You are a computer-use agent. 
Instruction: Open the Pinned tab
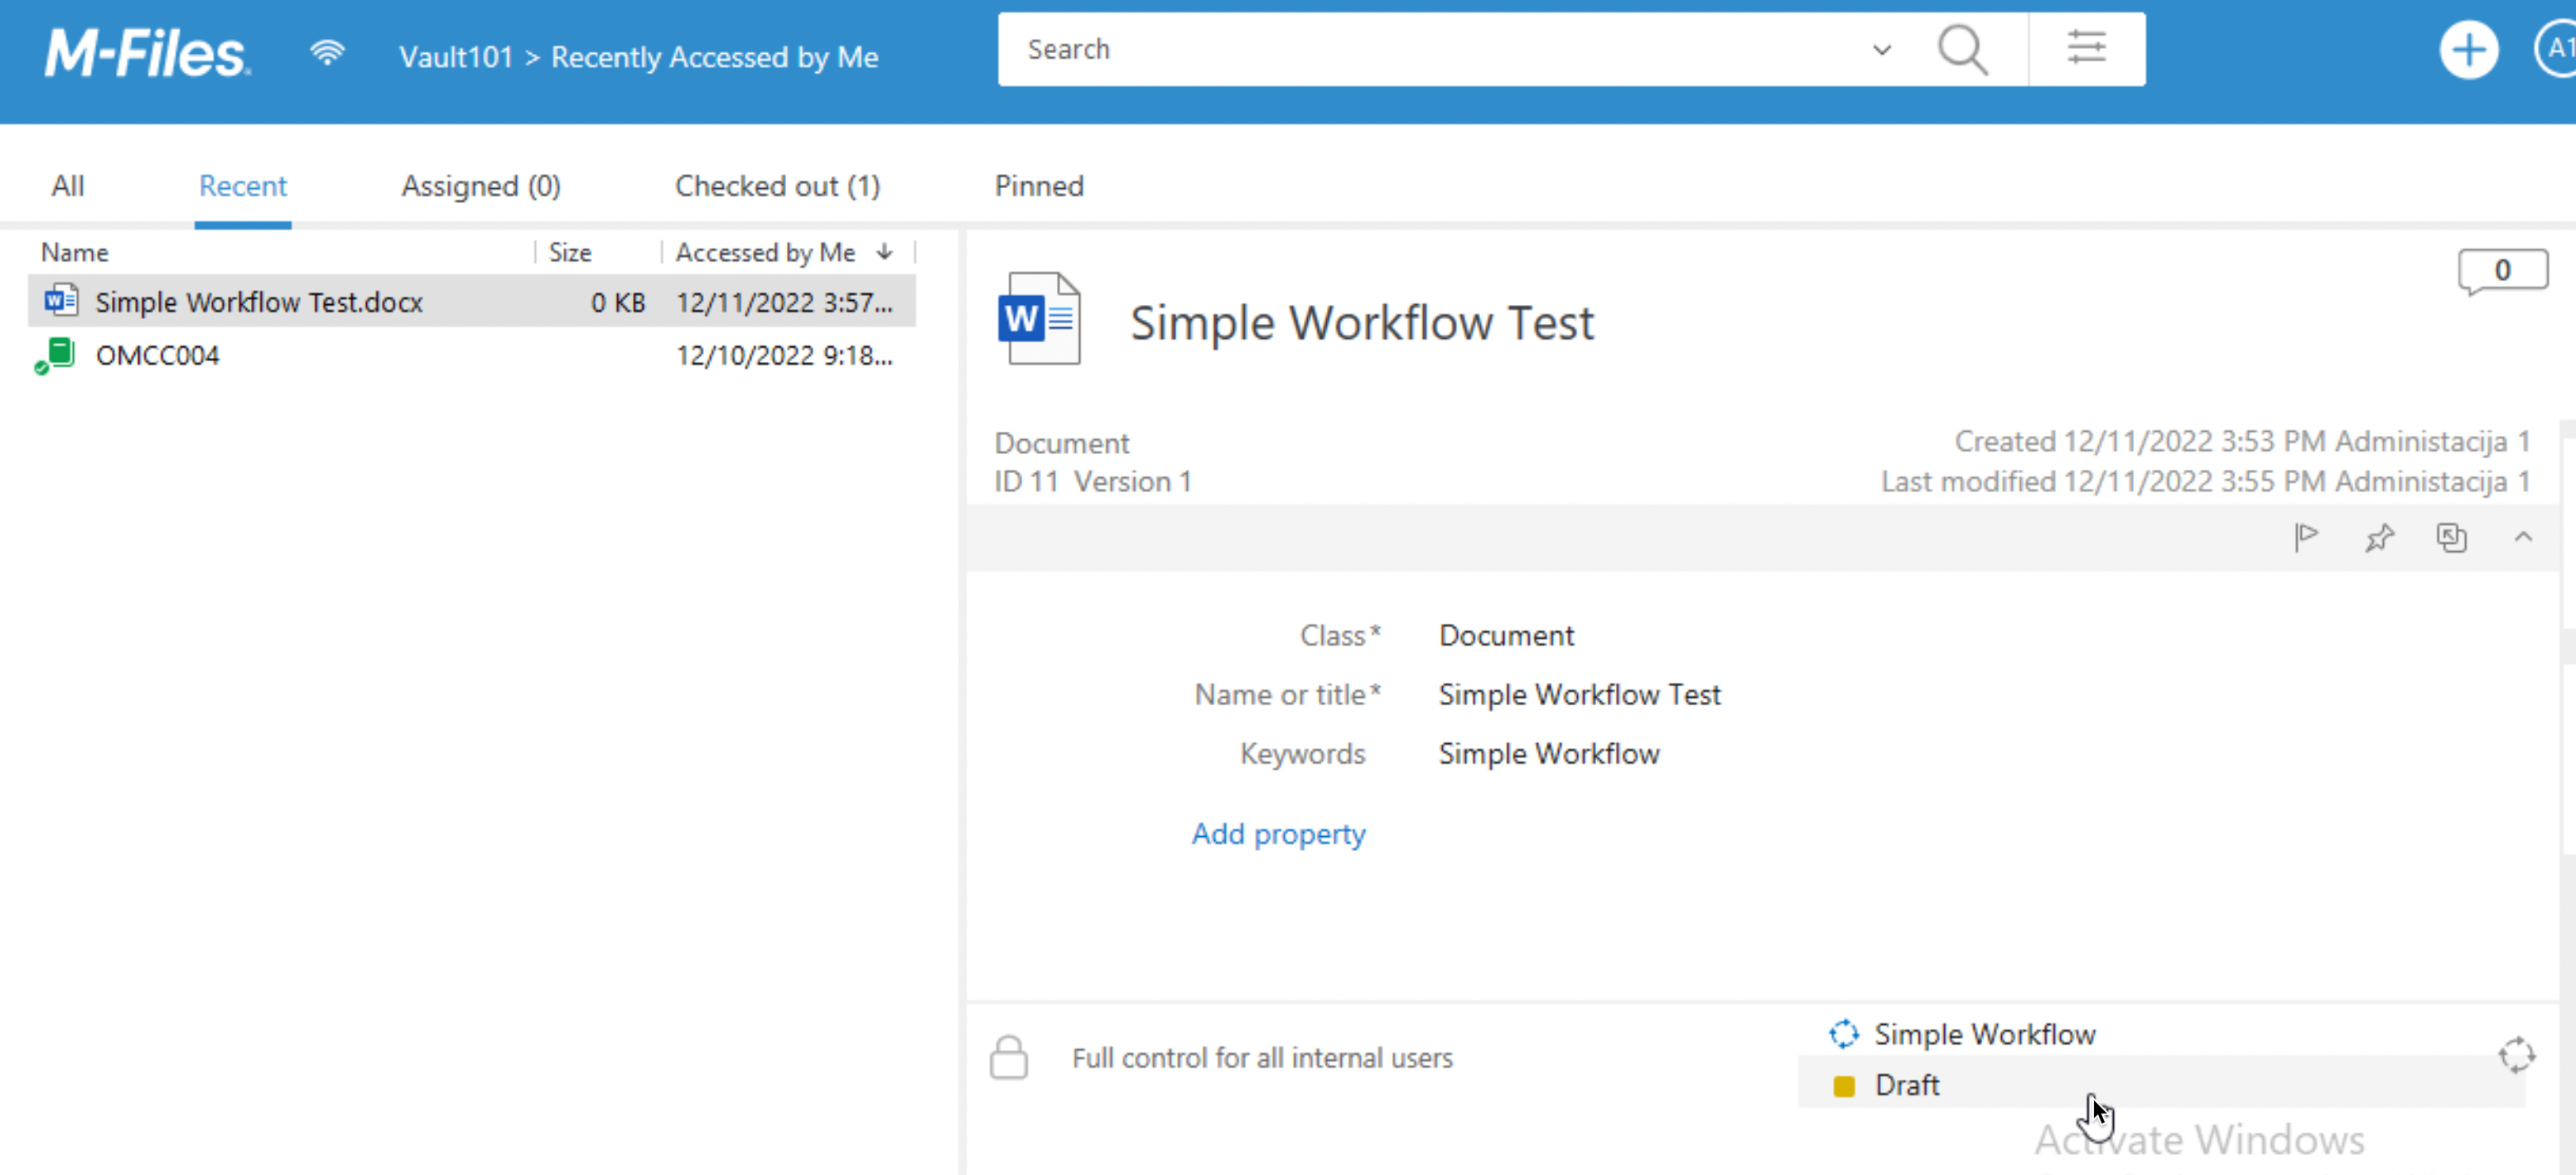click(1038, 185)
